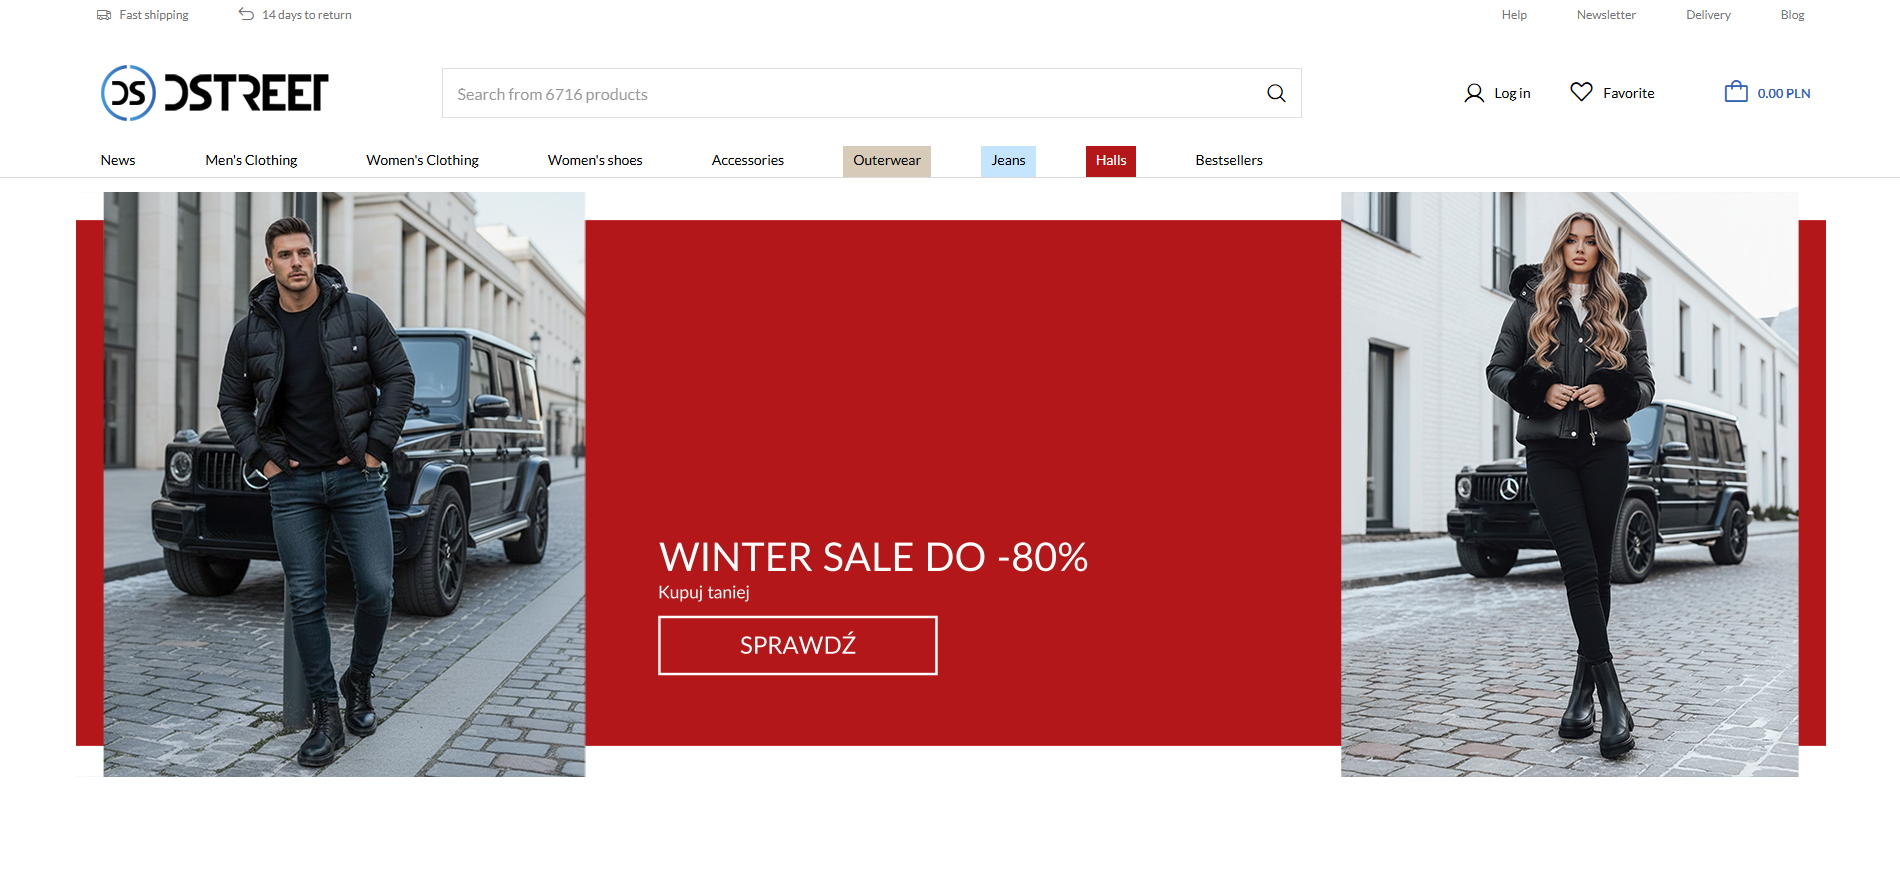Click the fast shipping truck icon

[x=104, y=15]
